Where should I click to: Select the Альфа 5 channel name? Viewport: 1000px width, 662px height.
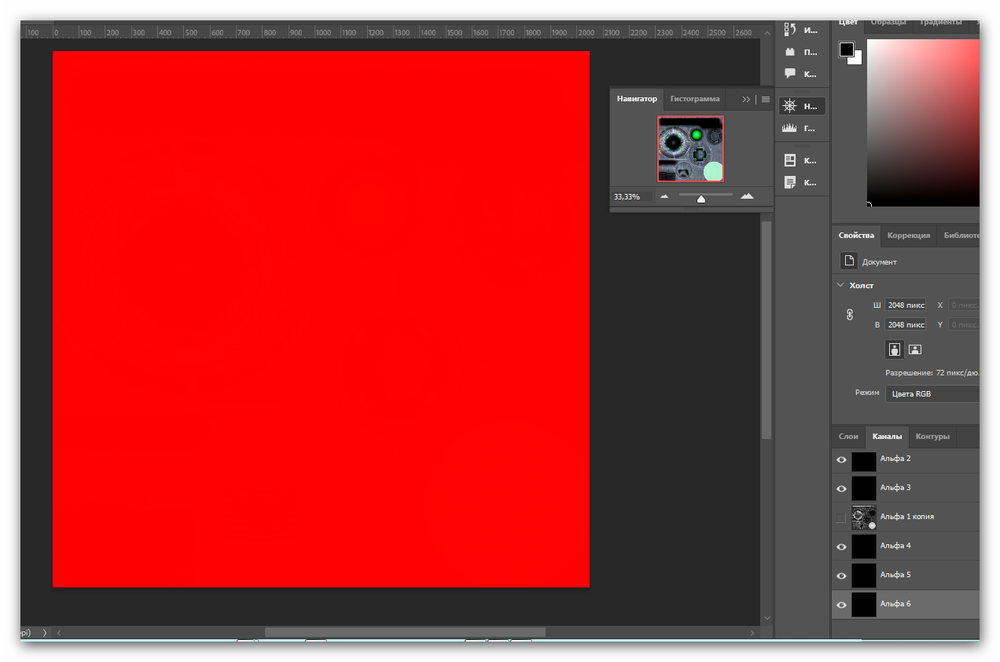point(895,575)
